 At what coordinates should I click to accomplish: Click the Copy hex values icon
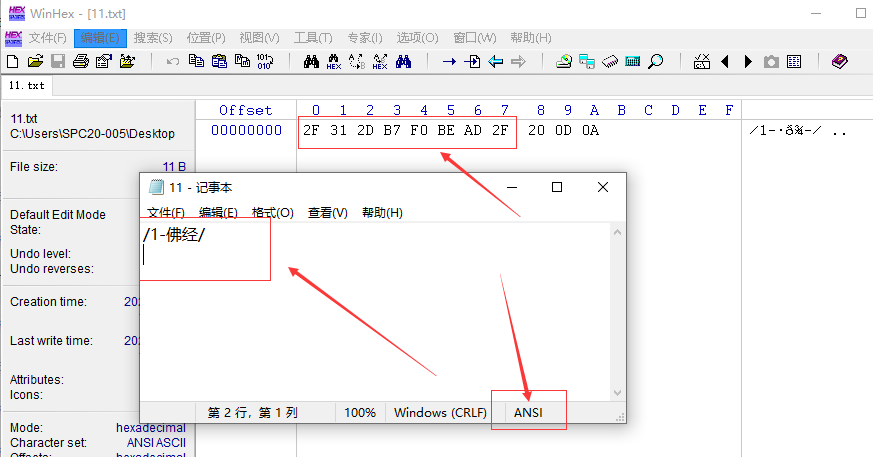pyautogui.click(x=242, y=61)
